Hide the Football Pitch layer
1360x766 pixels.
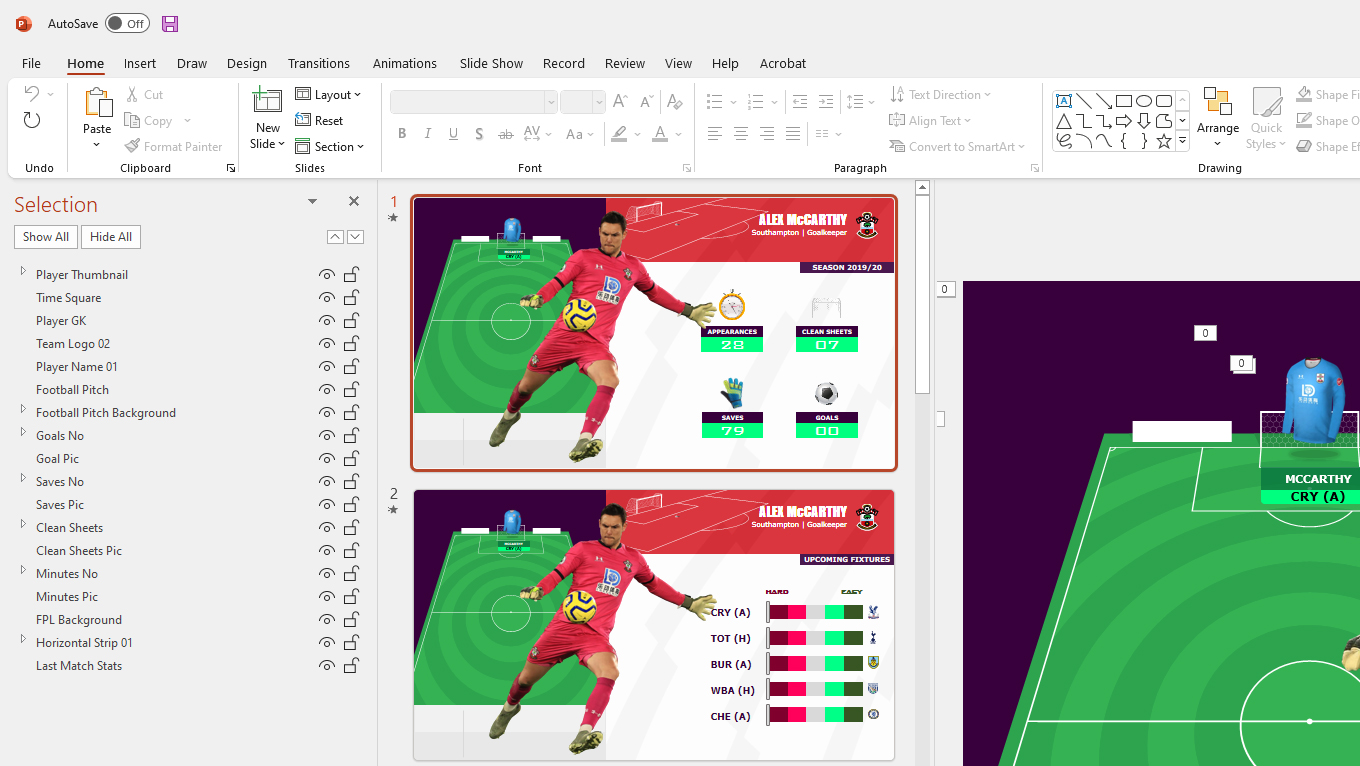[327, 389]
